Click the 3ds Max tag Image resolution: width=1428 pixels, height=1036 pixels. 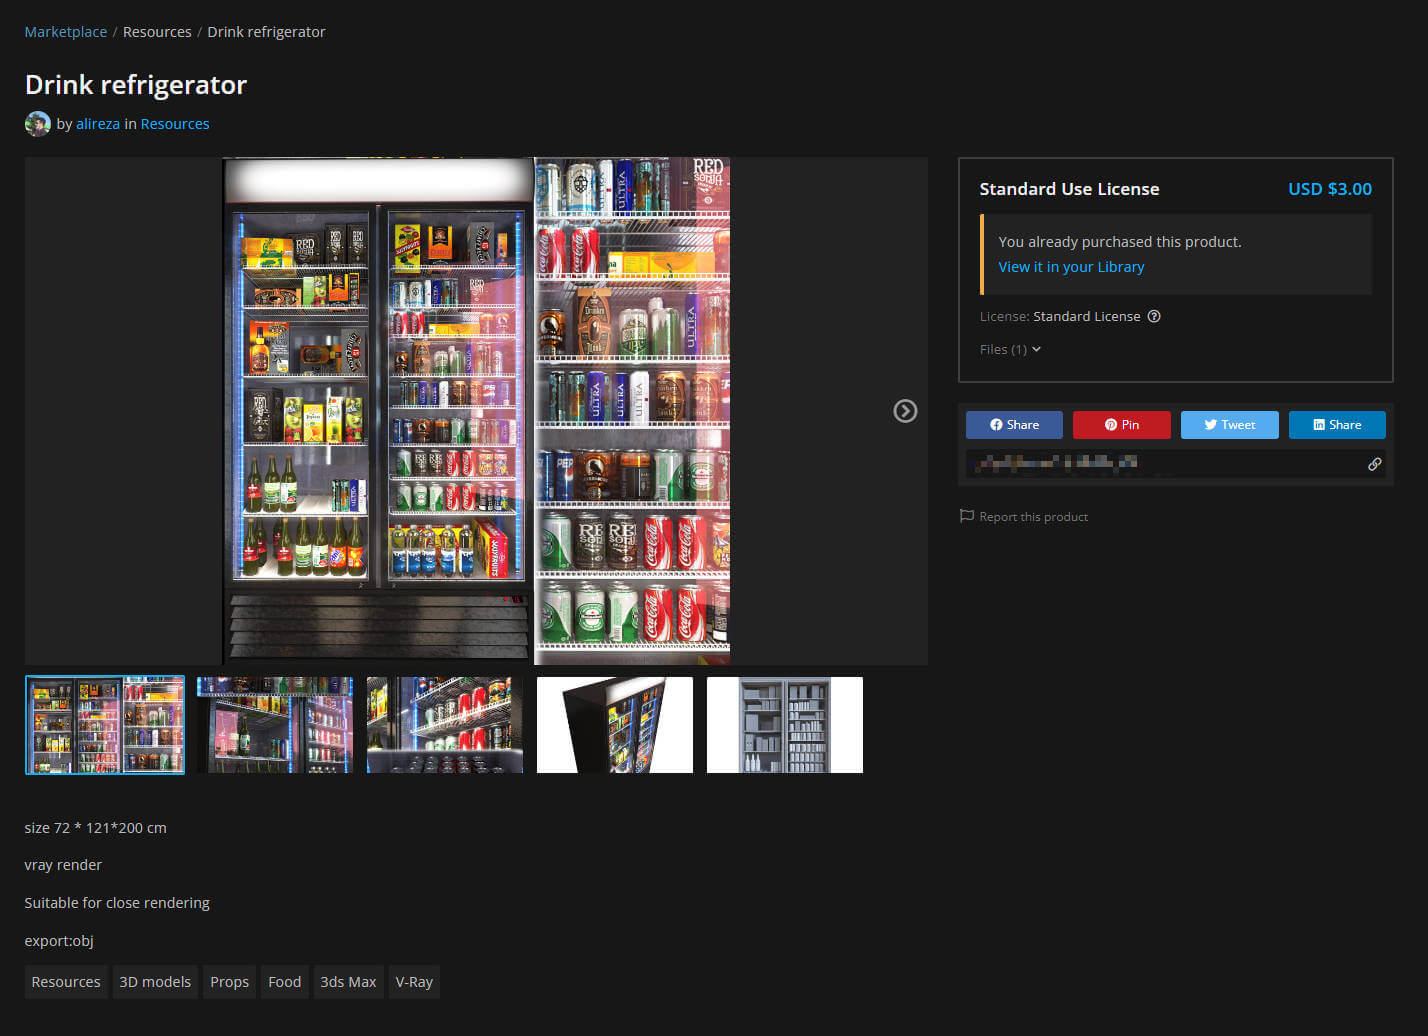click(x=348, y=982)
